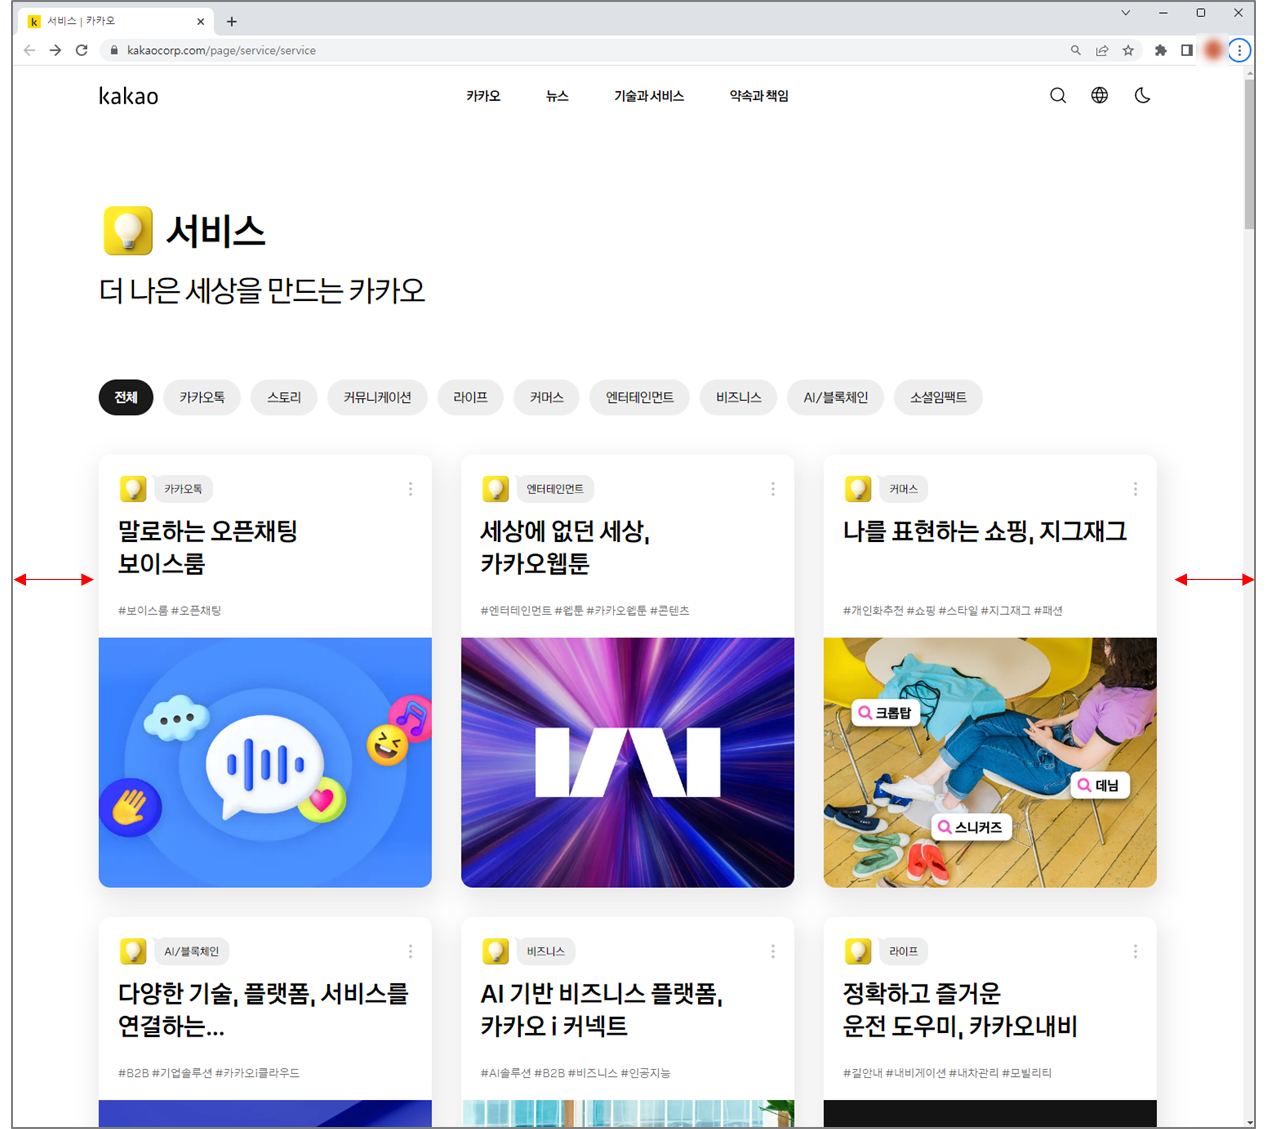Viewport: 1268px width, 1129px height.
Task: Click site lock icon in address bar
Action: (114, 50)
